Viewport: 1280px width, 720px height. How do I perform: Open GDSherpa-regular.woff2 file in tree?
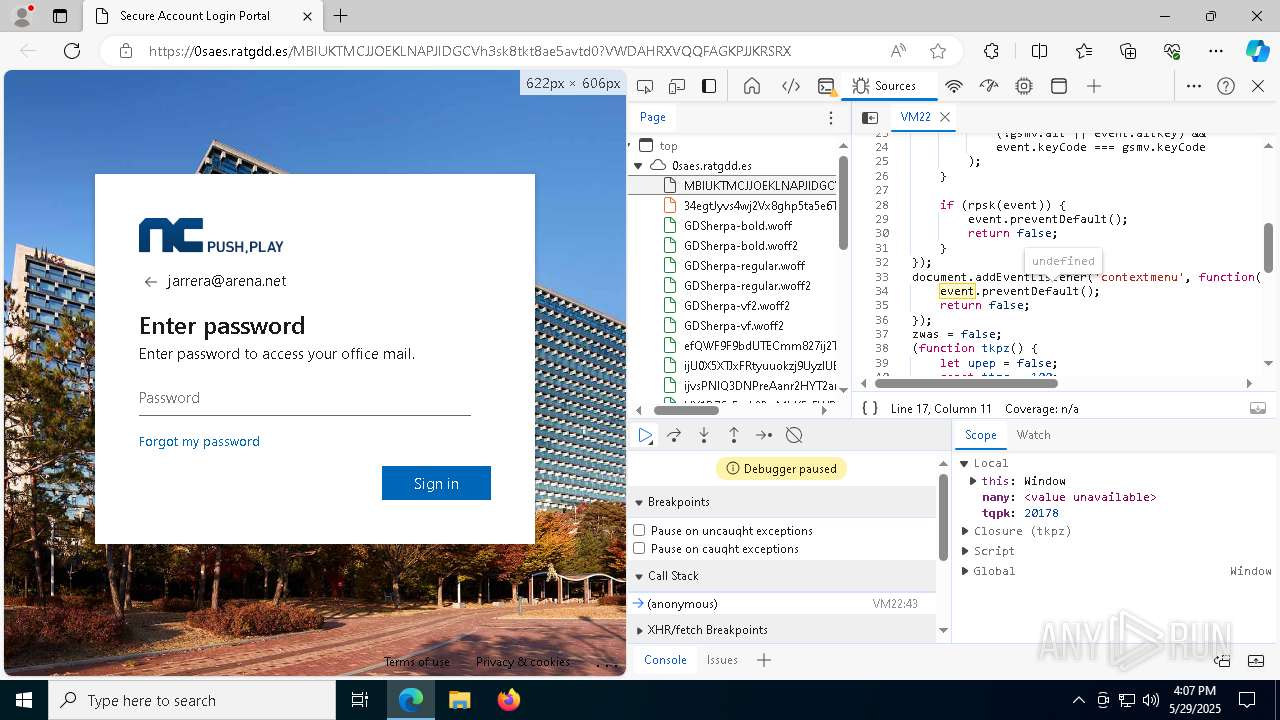pos(746,286)
